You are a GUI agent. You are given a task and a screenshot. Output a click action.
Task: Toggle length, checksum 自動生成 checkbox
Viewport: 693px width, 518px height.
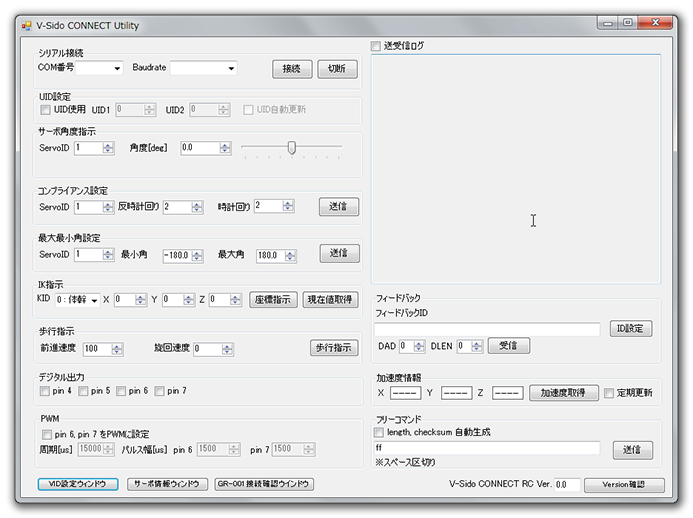(x=379, y=433)
